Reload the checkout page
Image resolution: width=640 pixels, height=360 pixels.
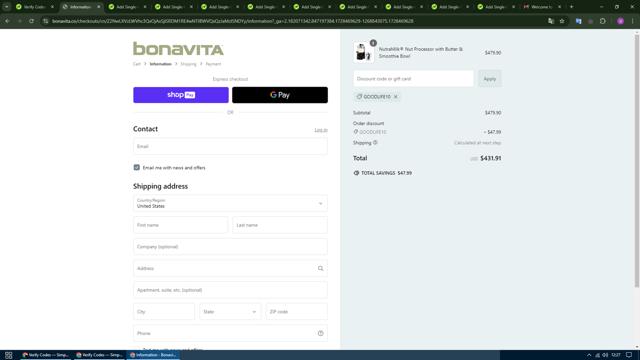click(x=31, y=21)
